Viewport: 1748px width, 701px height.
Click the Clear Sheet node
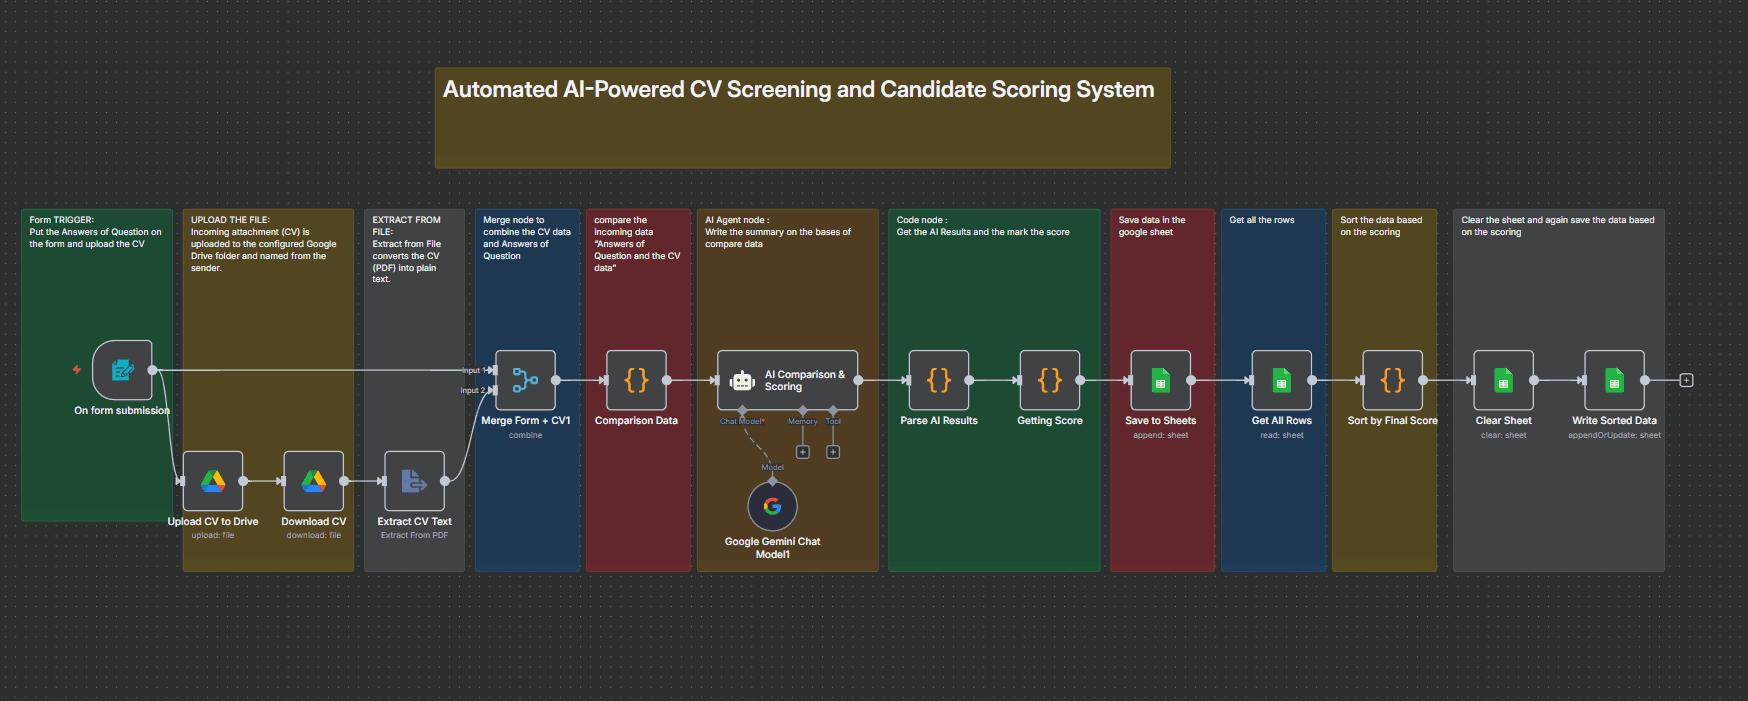click(1503, 380)
